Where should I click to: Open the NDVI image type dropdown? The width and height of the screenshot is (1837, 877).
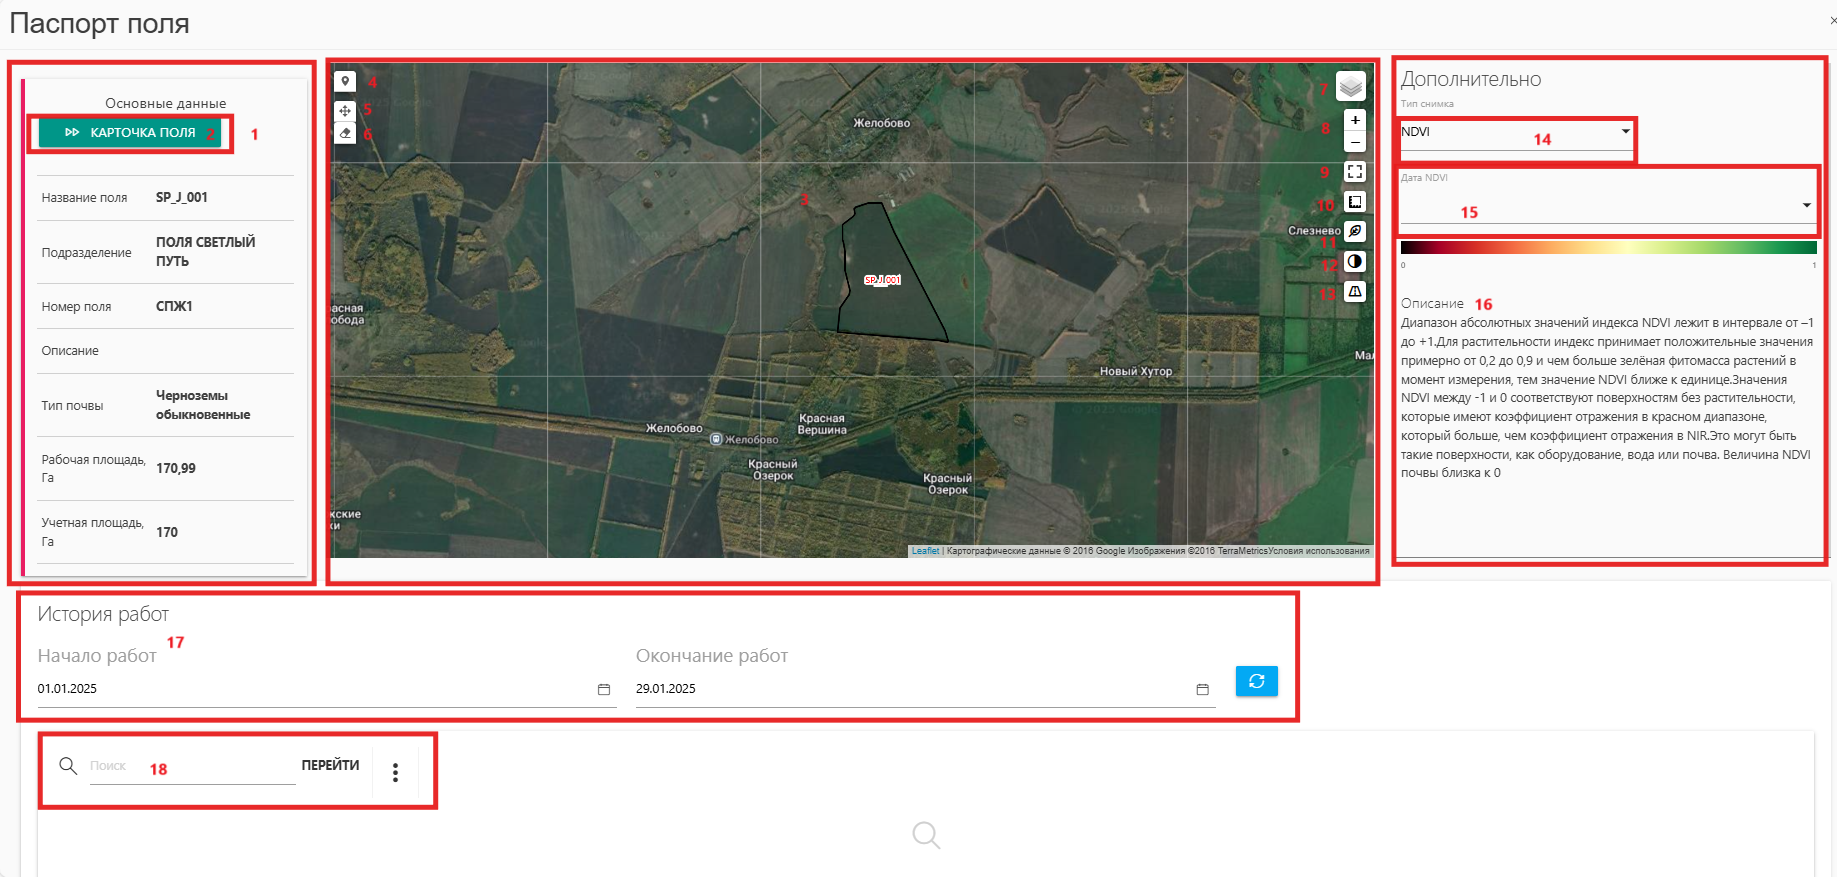click(x=1515, y=132)
